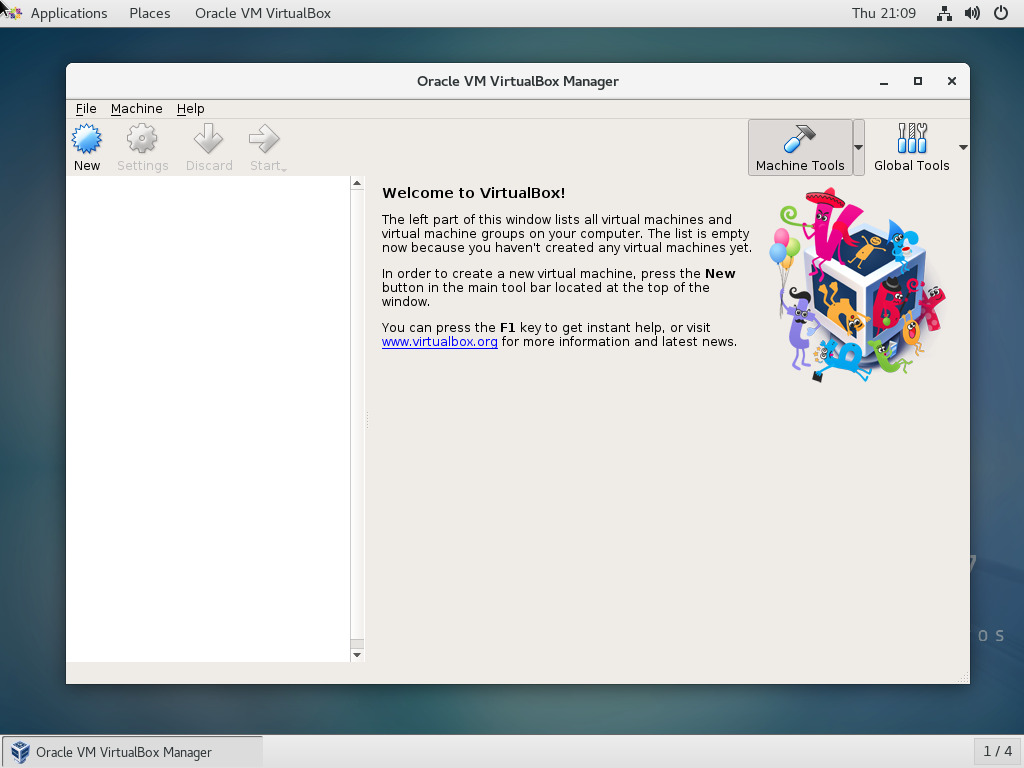Click the Discard arrow icon
Image resolution: width=1024 pixels, height=768 pixels.
[x=208, y=139]
